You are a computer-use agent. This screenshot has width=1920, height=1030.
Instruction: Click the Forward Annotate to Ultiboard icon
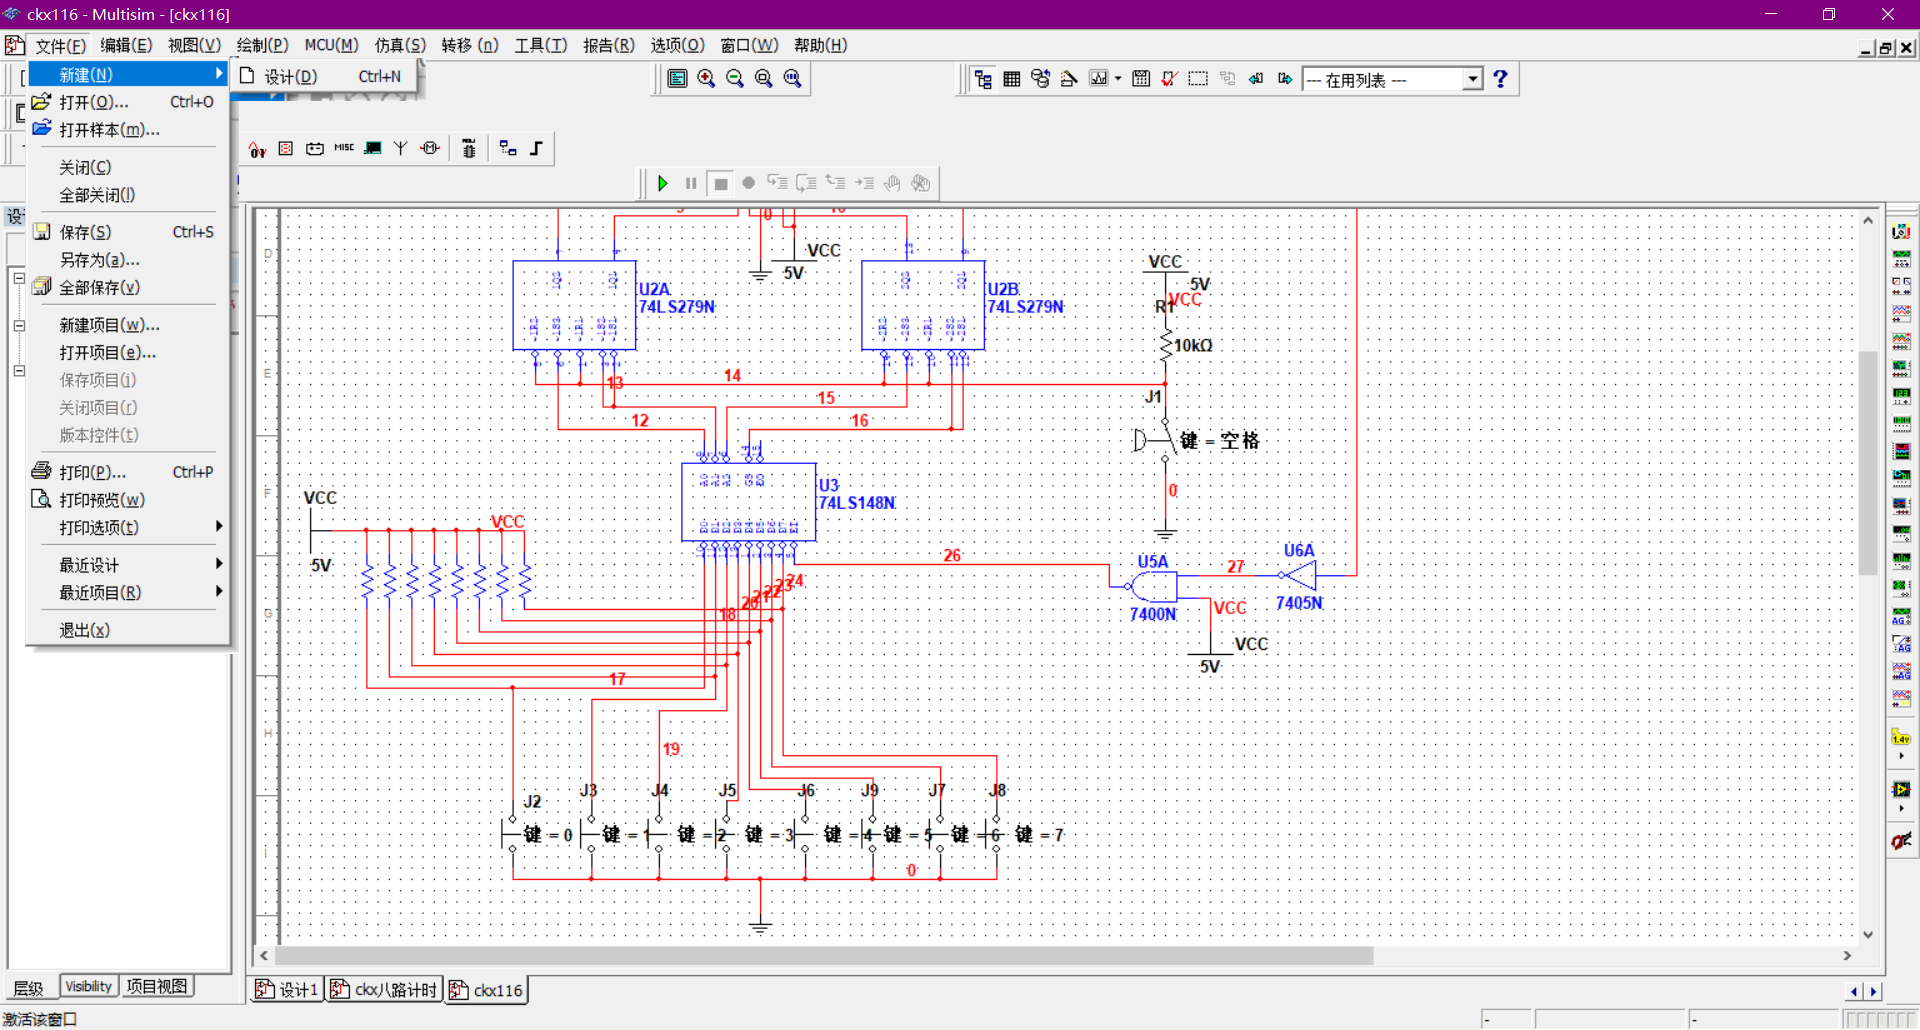click(1285, 79)
